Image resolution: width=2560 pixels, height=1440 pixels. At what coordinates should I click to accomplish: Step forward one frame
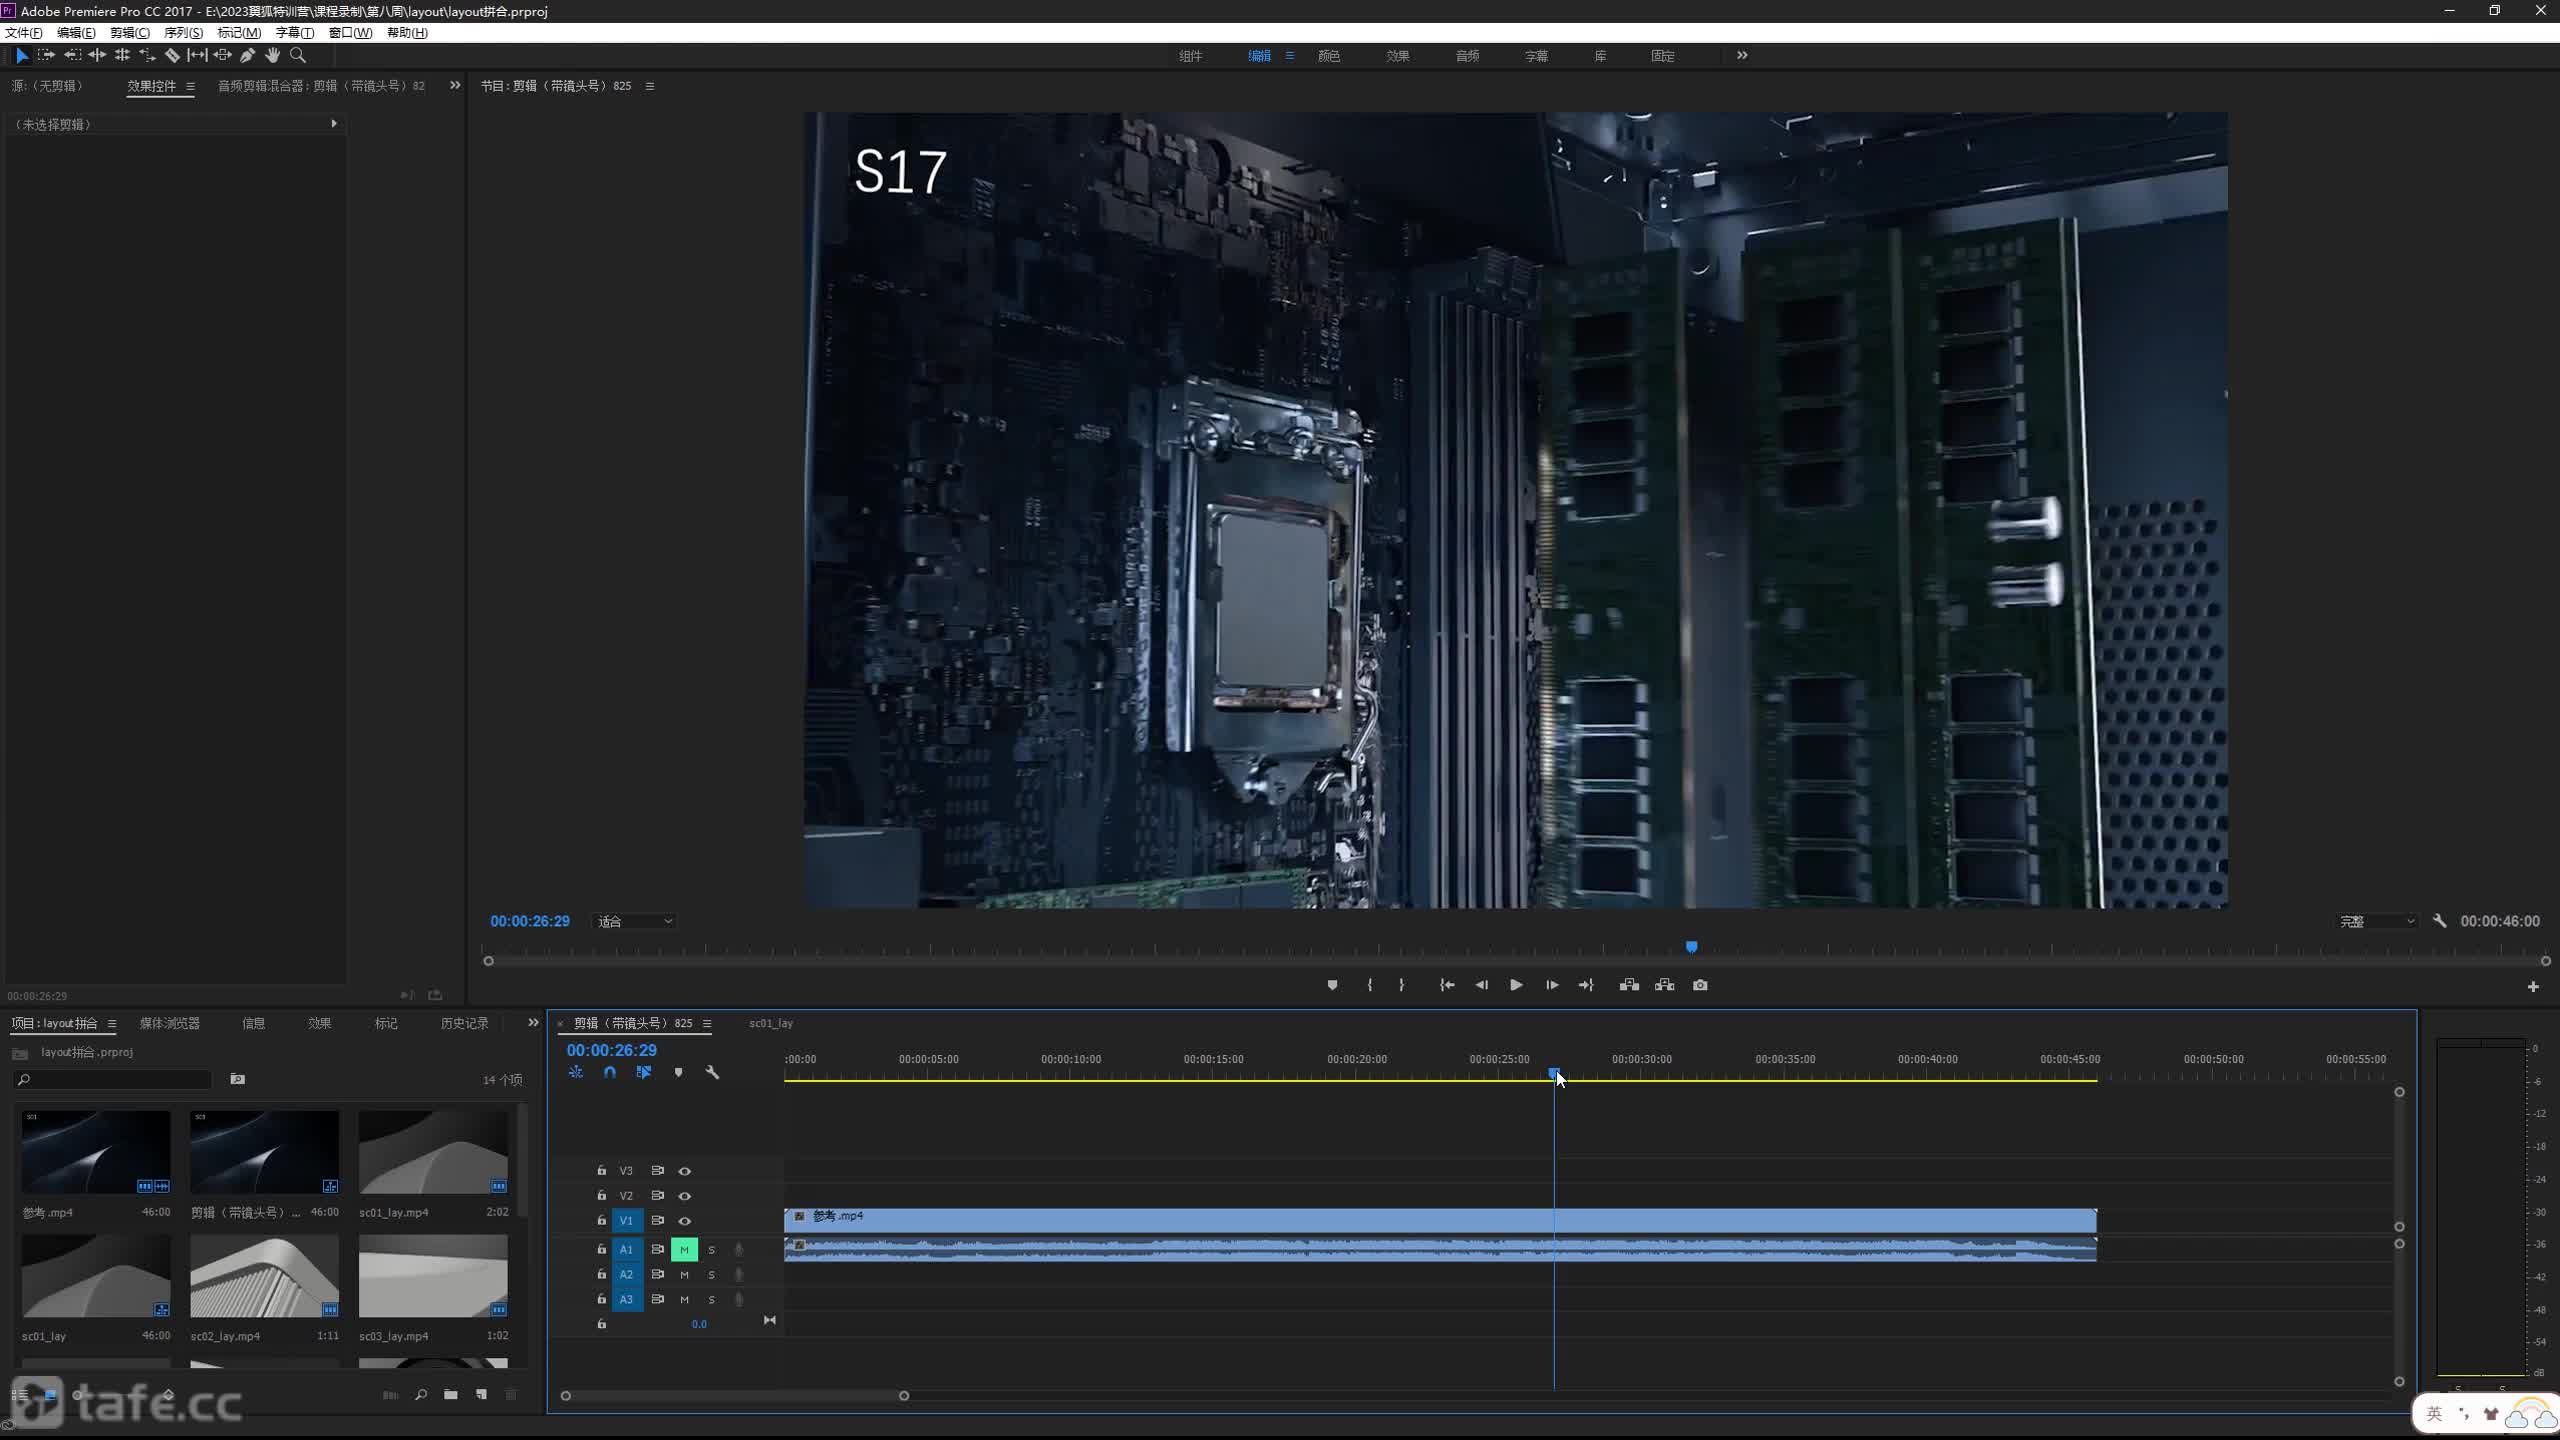click(x=1552, y=985)
